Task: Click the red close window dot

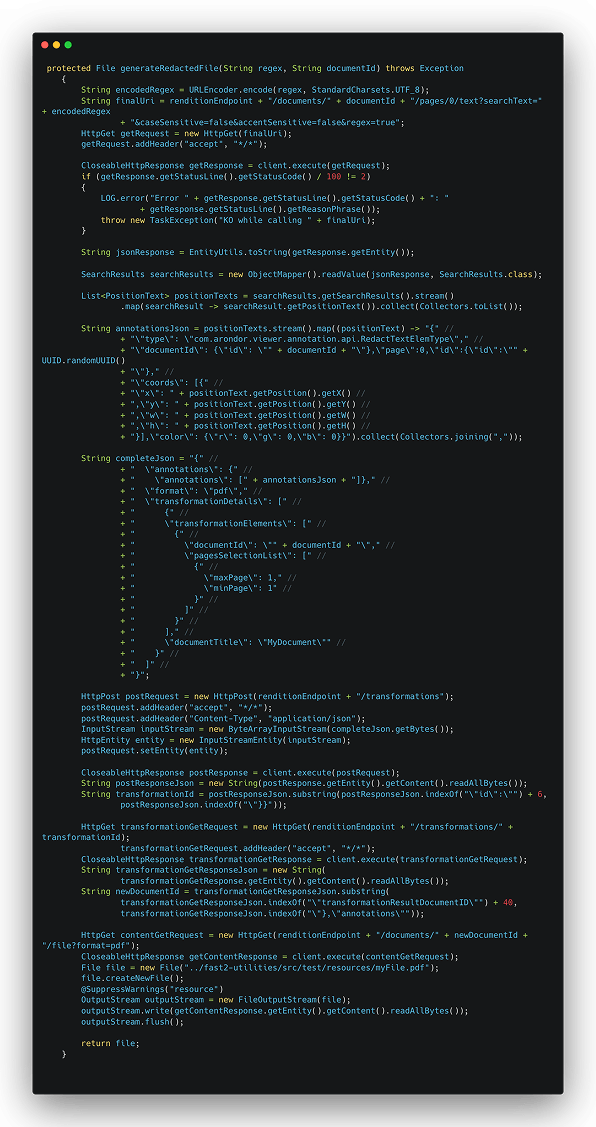Action: click(x=45, y=45)
